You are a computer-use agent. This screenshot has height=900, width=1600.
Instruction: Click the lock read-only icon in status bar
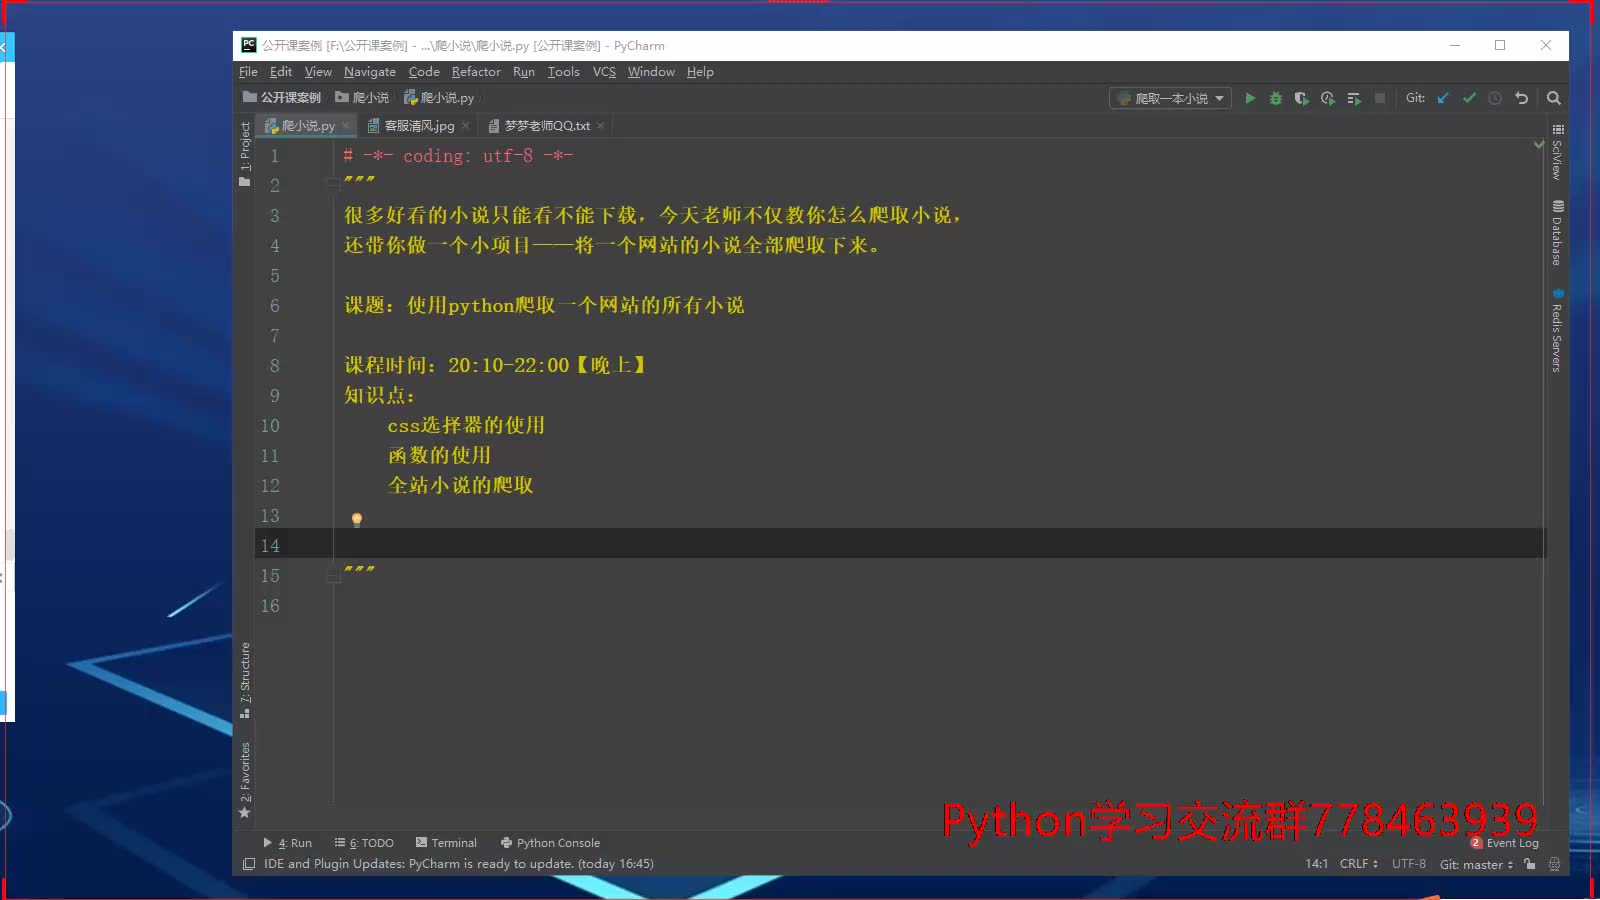click(1530, 864)
